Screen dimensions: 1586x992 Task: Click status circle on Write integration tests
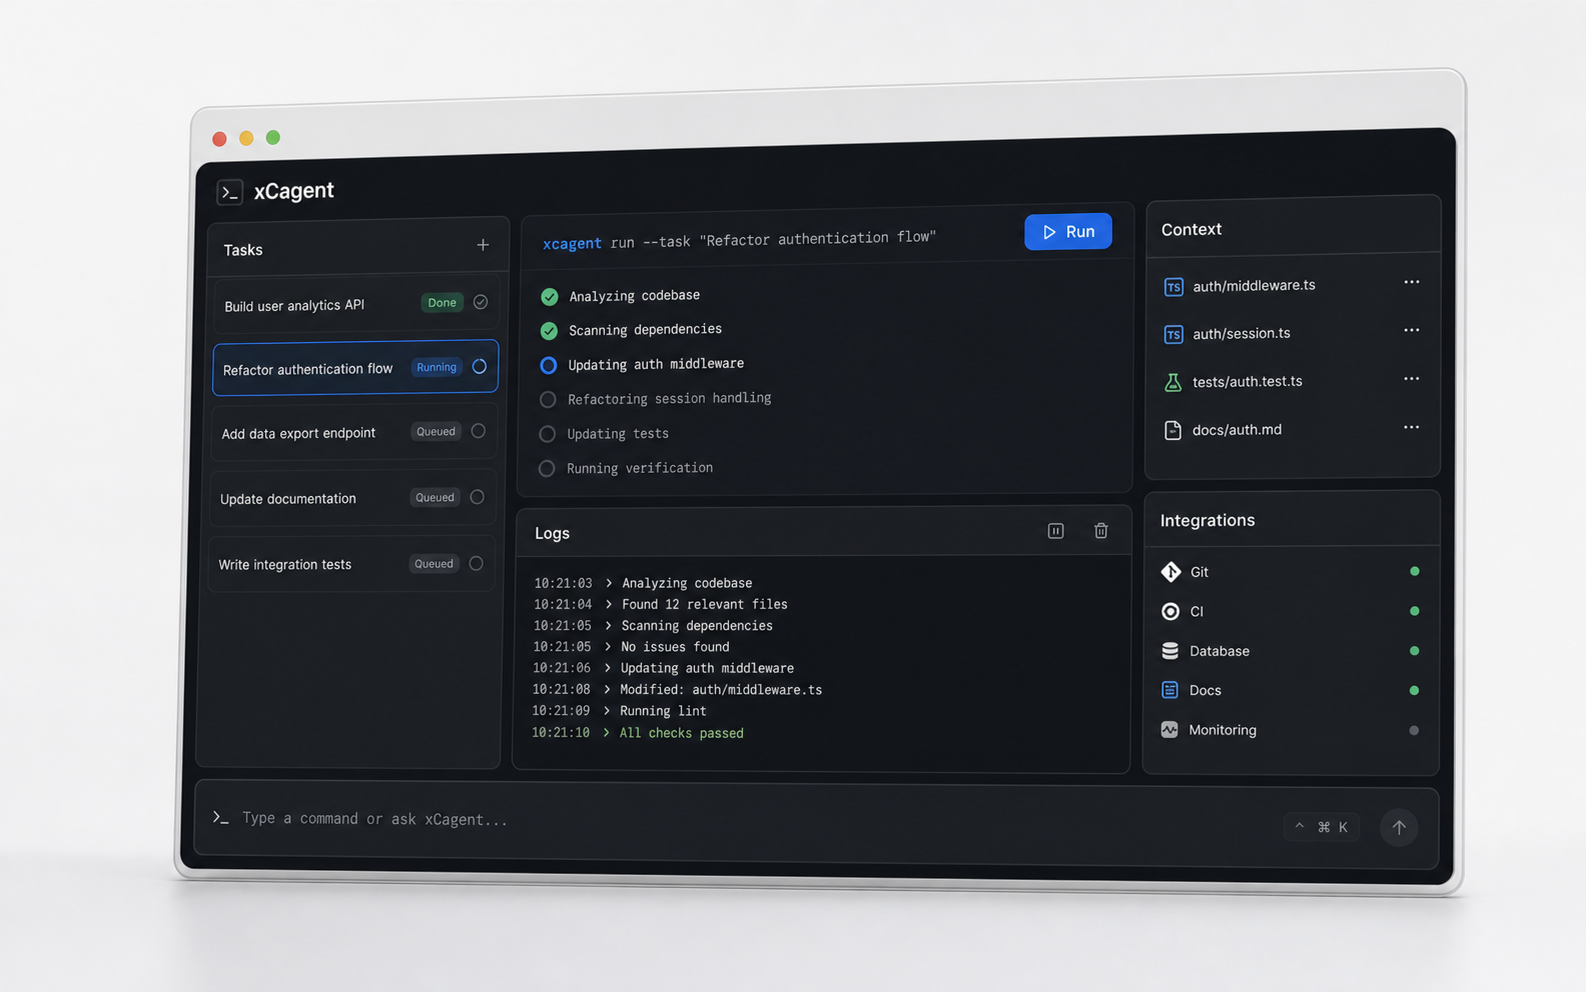[x=476, y=563]
